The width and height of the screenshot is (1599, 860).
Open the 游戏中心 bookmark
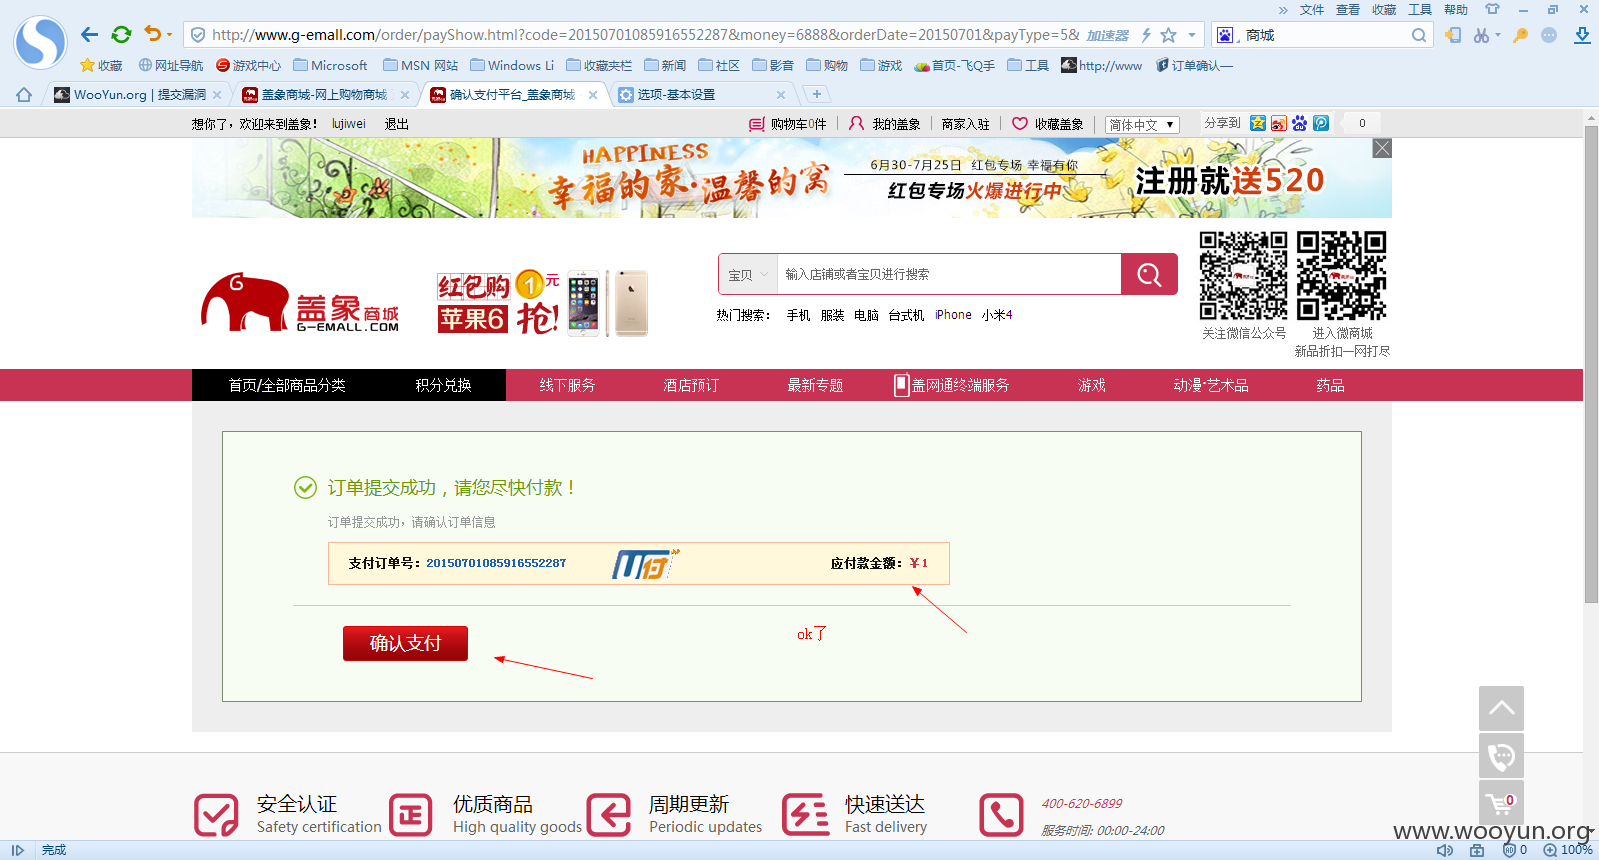pos(249,66)
